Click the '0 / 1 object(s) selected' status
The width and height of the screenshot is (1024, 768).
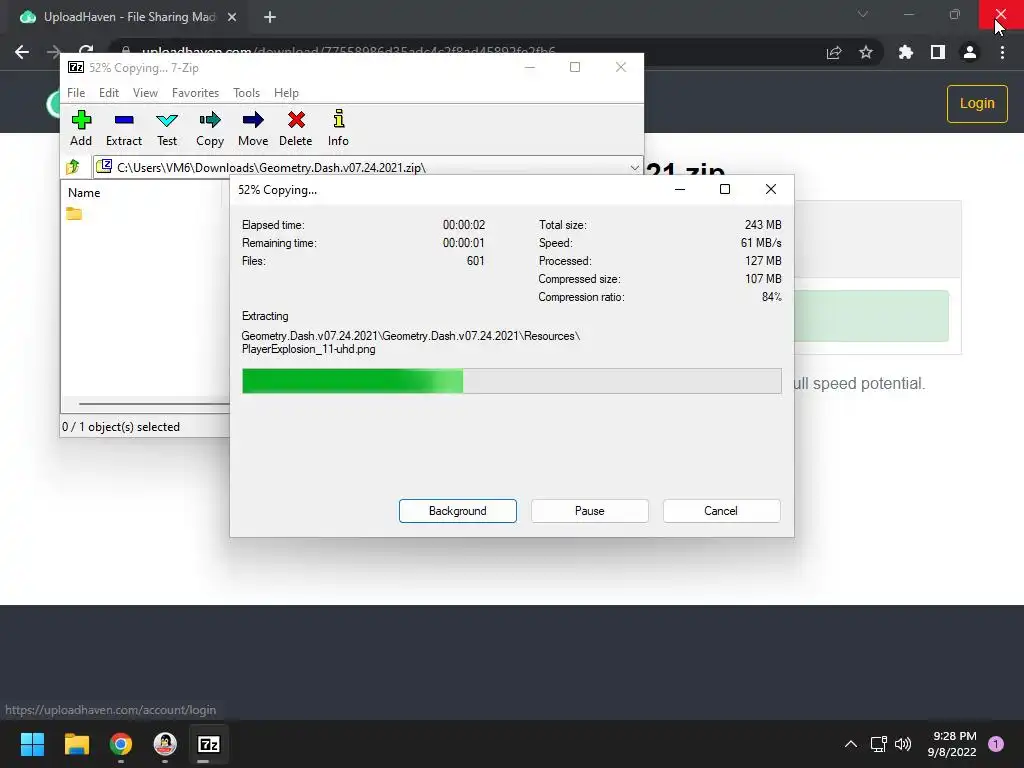[x=121, y=426]
